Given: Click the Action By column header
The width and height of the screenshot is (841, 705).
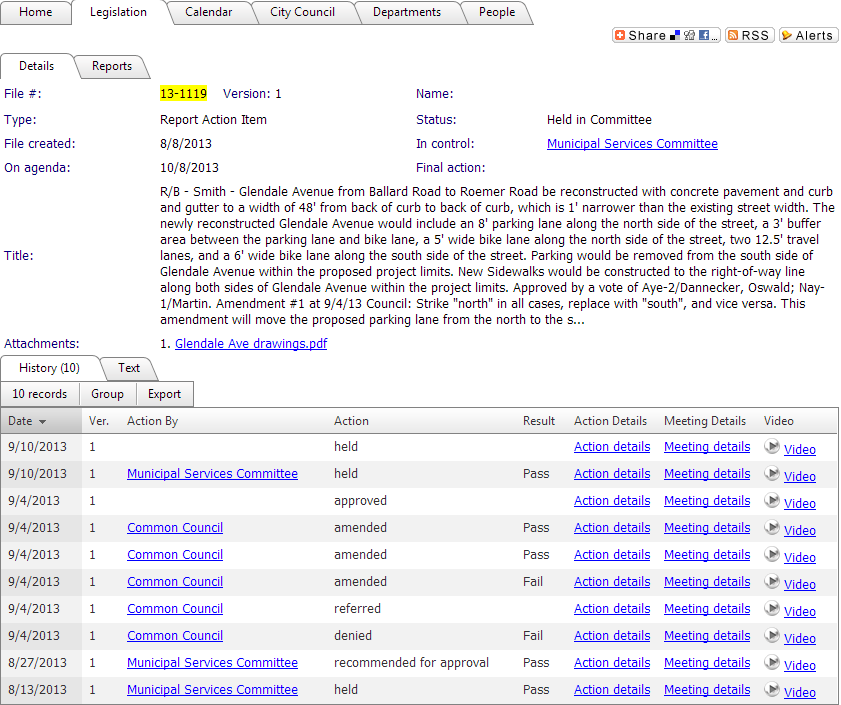Looking at the screenshot, I should pos(152,421).
